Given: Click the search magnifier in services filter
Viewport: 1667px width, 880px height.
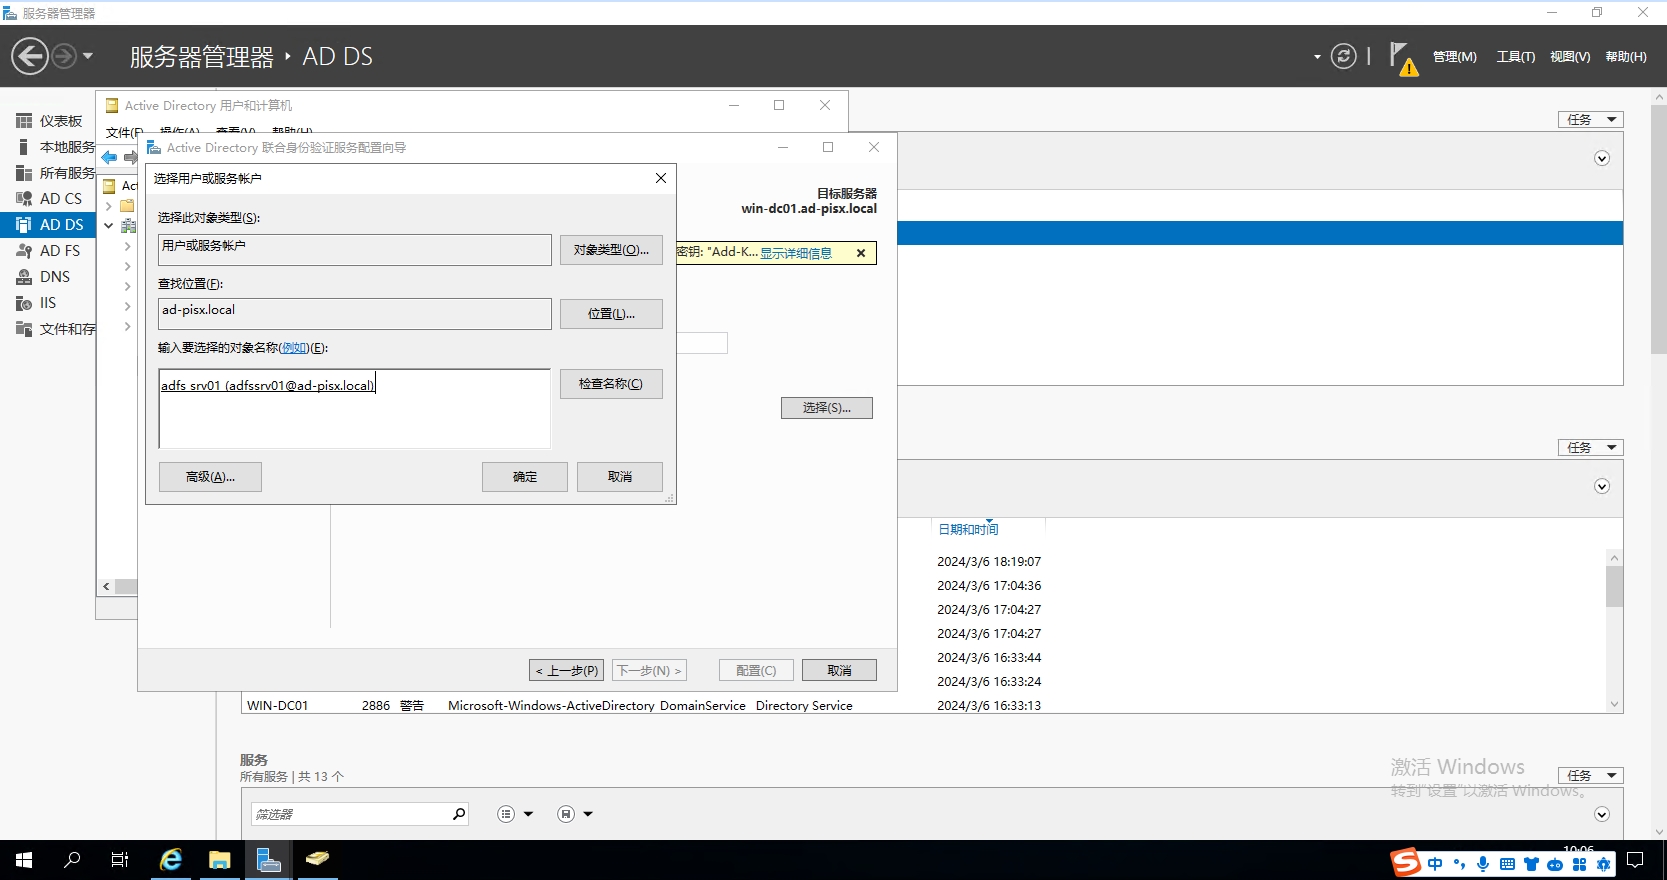Looking at the screenshot, I should [x=458, y=814].
